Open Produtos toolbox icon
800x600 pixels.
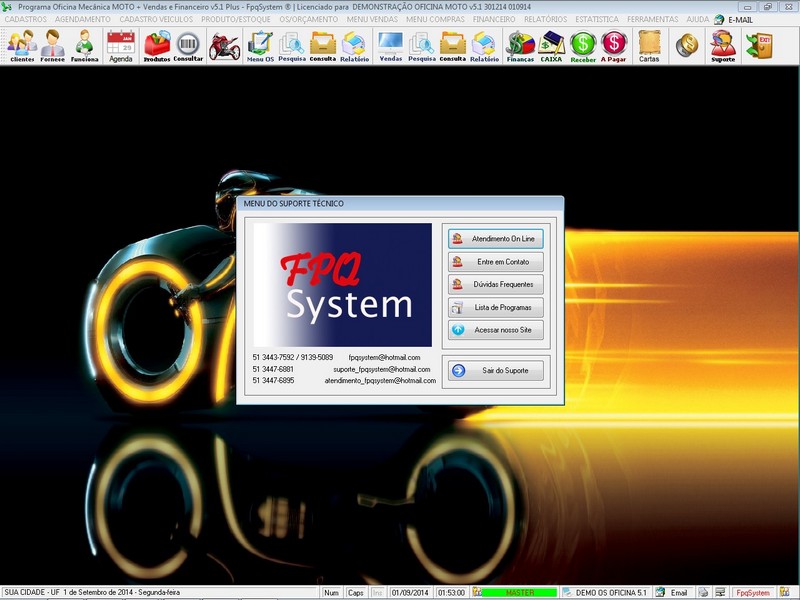click(x=157, y=45)
